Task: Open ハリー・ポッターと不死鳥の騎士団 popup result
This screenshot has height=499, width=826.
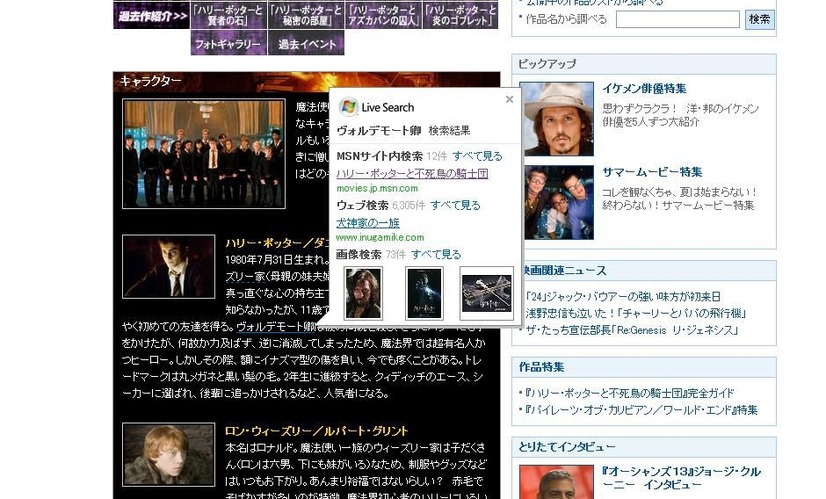Action: click(x=412, y=173)
